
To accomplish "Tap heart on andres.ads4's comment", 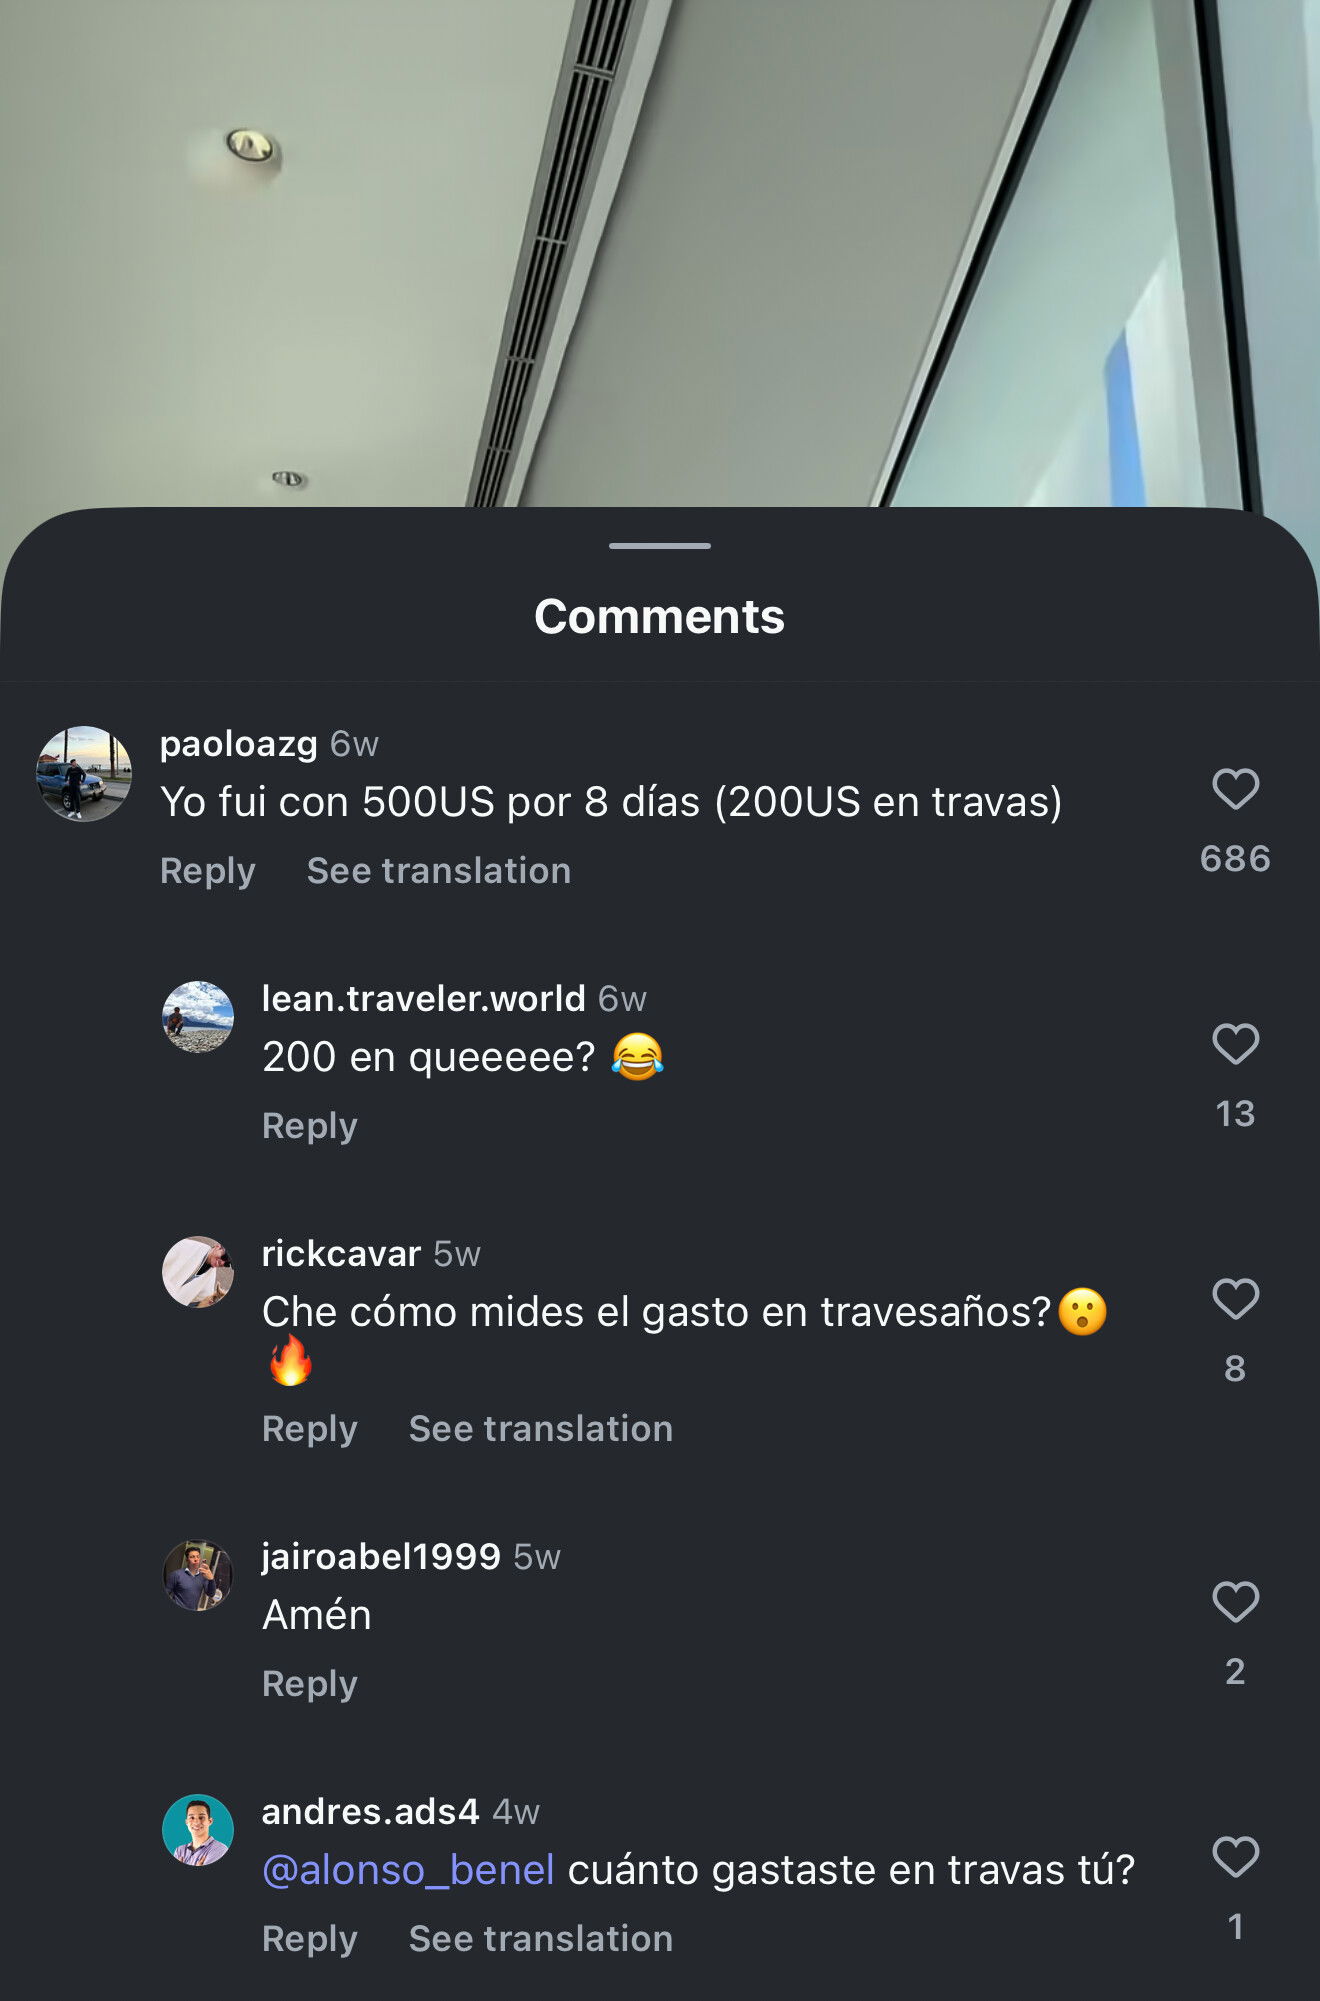I will 1235,1857.
